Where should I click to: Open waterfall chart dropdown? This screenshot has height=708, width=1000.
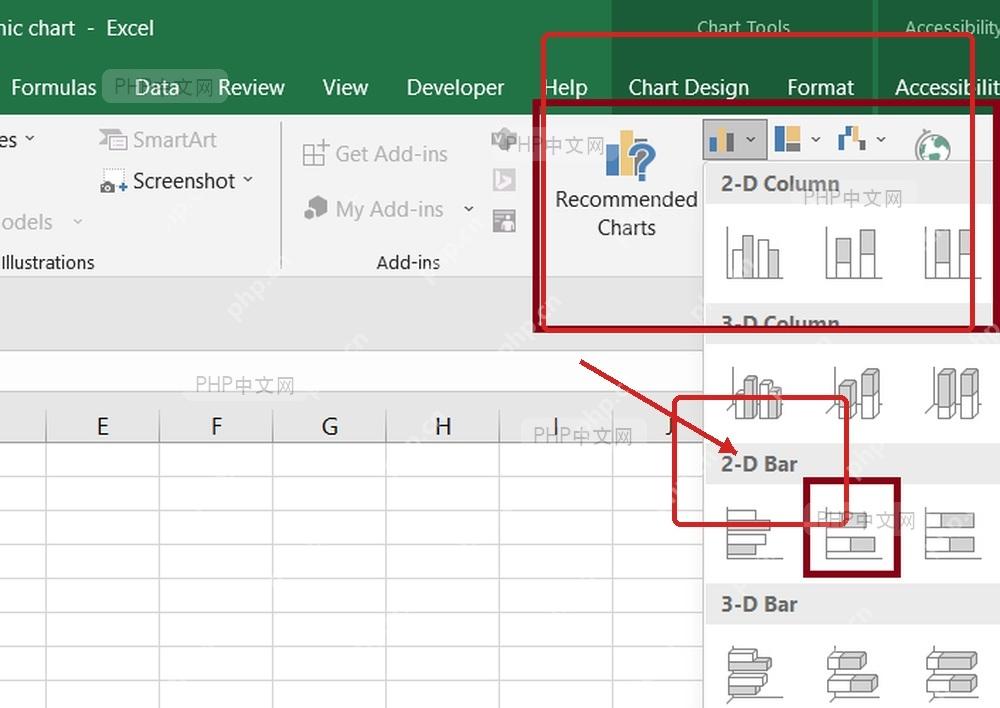click(x=862, y=139)
